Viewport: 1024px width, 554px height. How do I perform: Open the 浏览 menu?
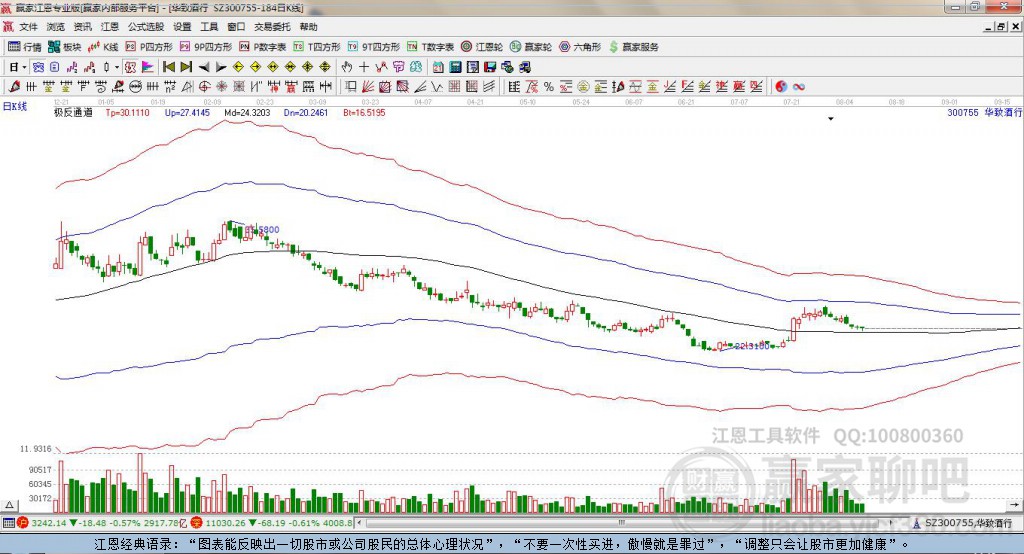pyautogui.click(x=56, y=27)
